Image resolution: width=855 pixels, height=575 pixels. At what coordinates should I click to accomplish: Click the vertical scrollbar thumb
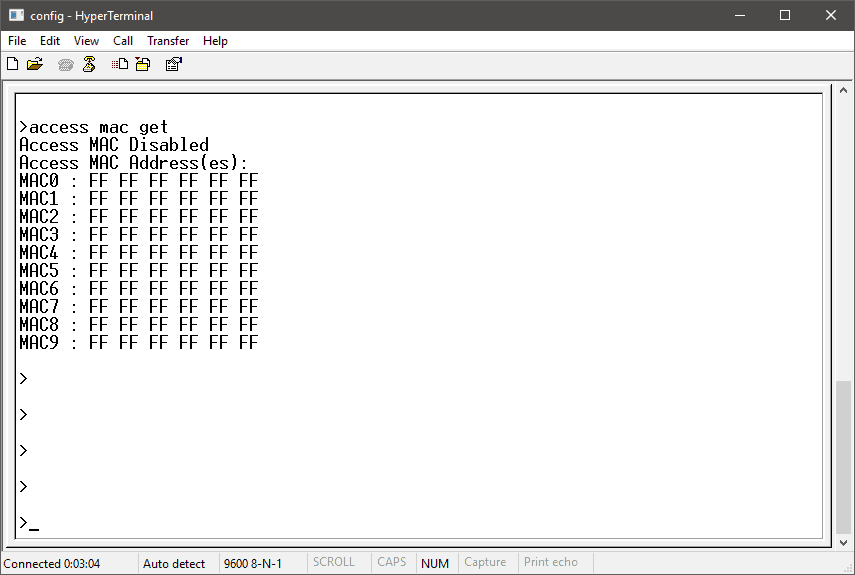[x=845, y=455]
